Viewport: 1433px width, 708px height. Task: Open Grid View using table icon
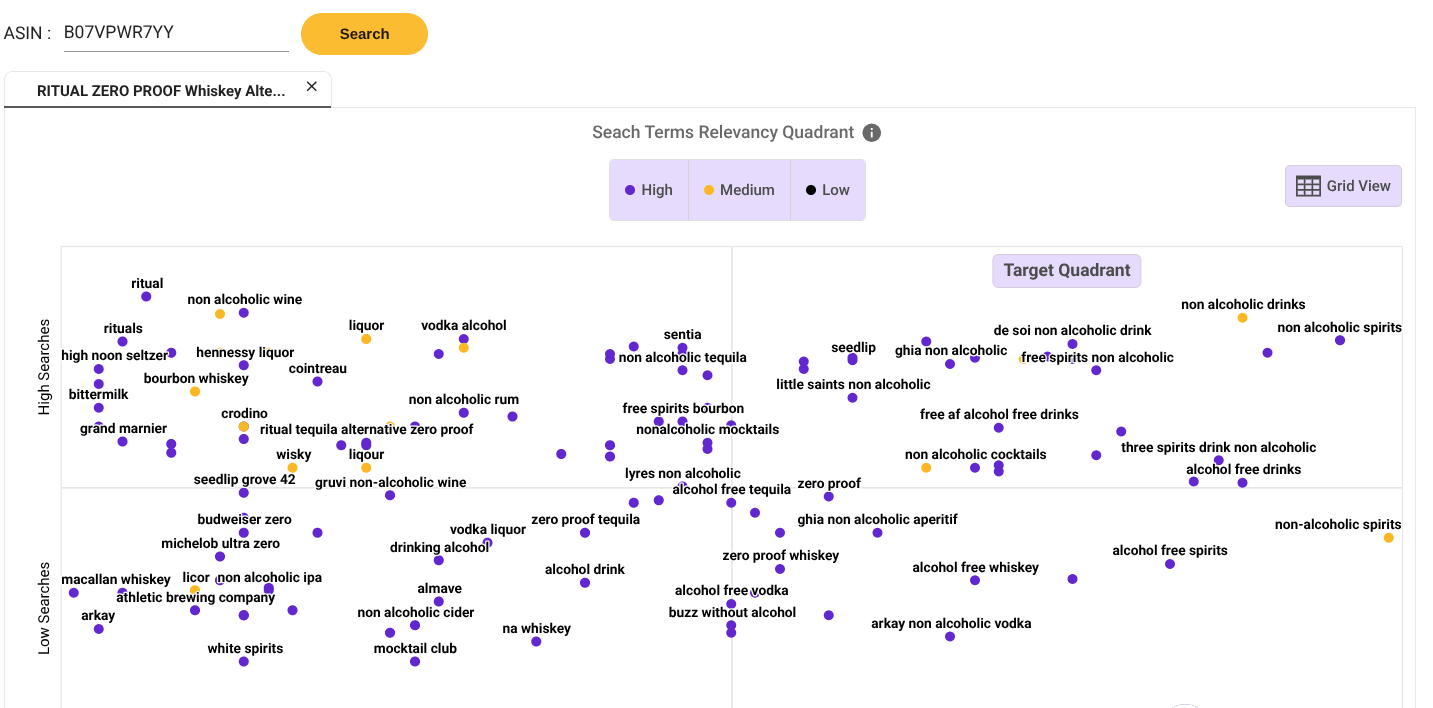(x=1343, y=186)
